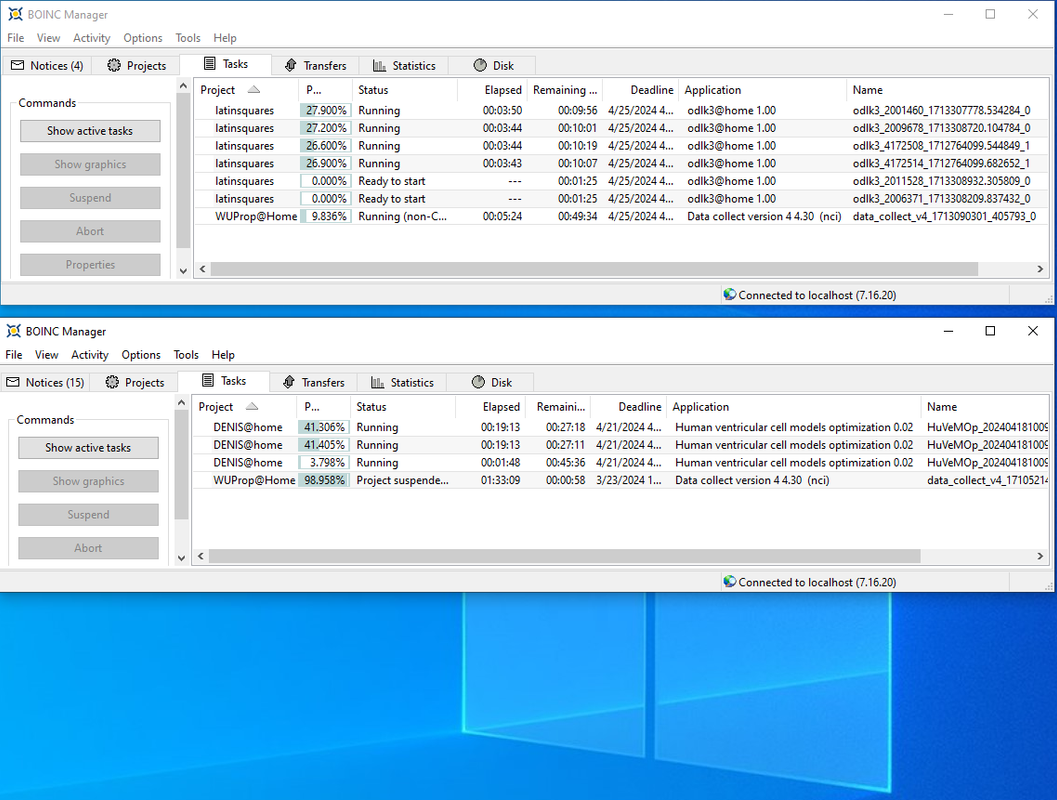Select task odlk3_2011528_1713308932.305809_0
Viewport: 1057px width, 800px height.
click(622, 181)
